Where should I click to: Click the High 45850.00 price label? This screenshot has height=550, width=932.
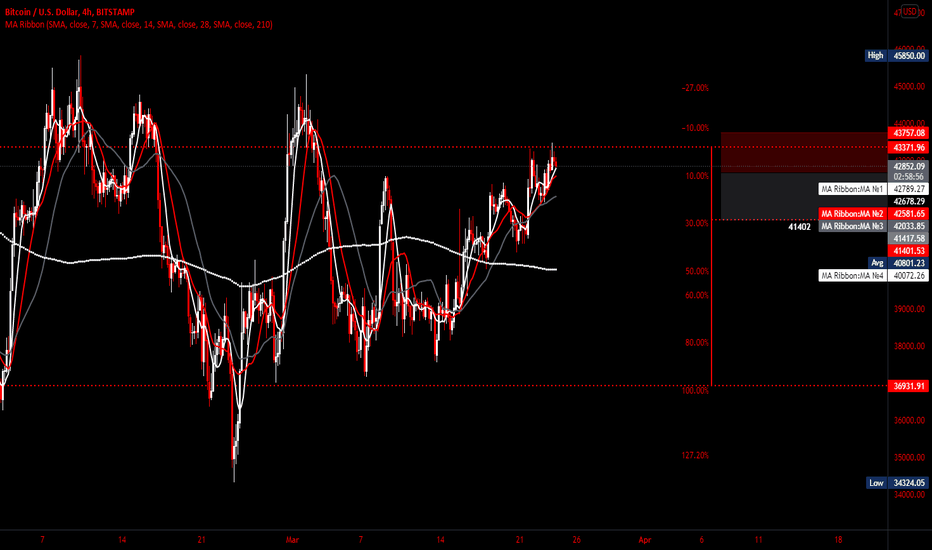(x=896, y=55)
